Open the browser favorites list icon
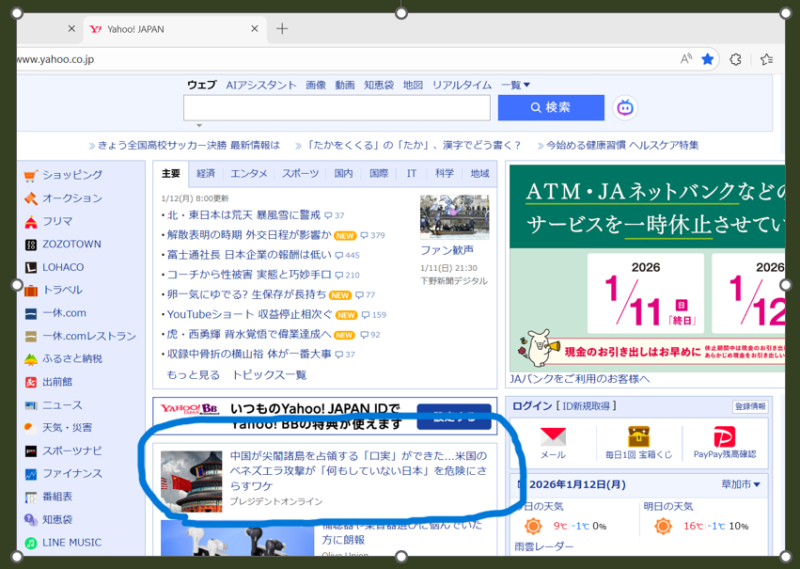This screenshot has width=800, height=569. click(766, 59)
